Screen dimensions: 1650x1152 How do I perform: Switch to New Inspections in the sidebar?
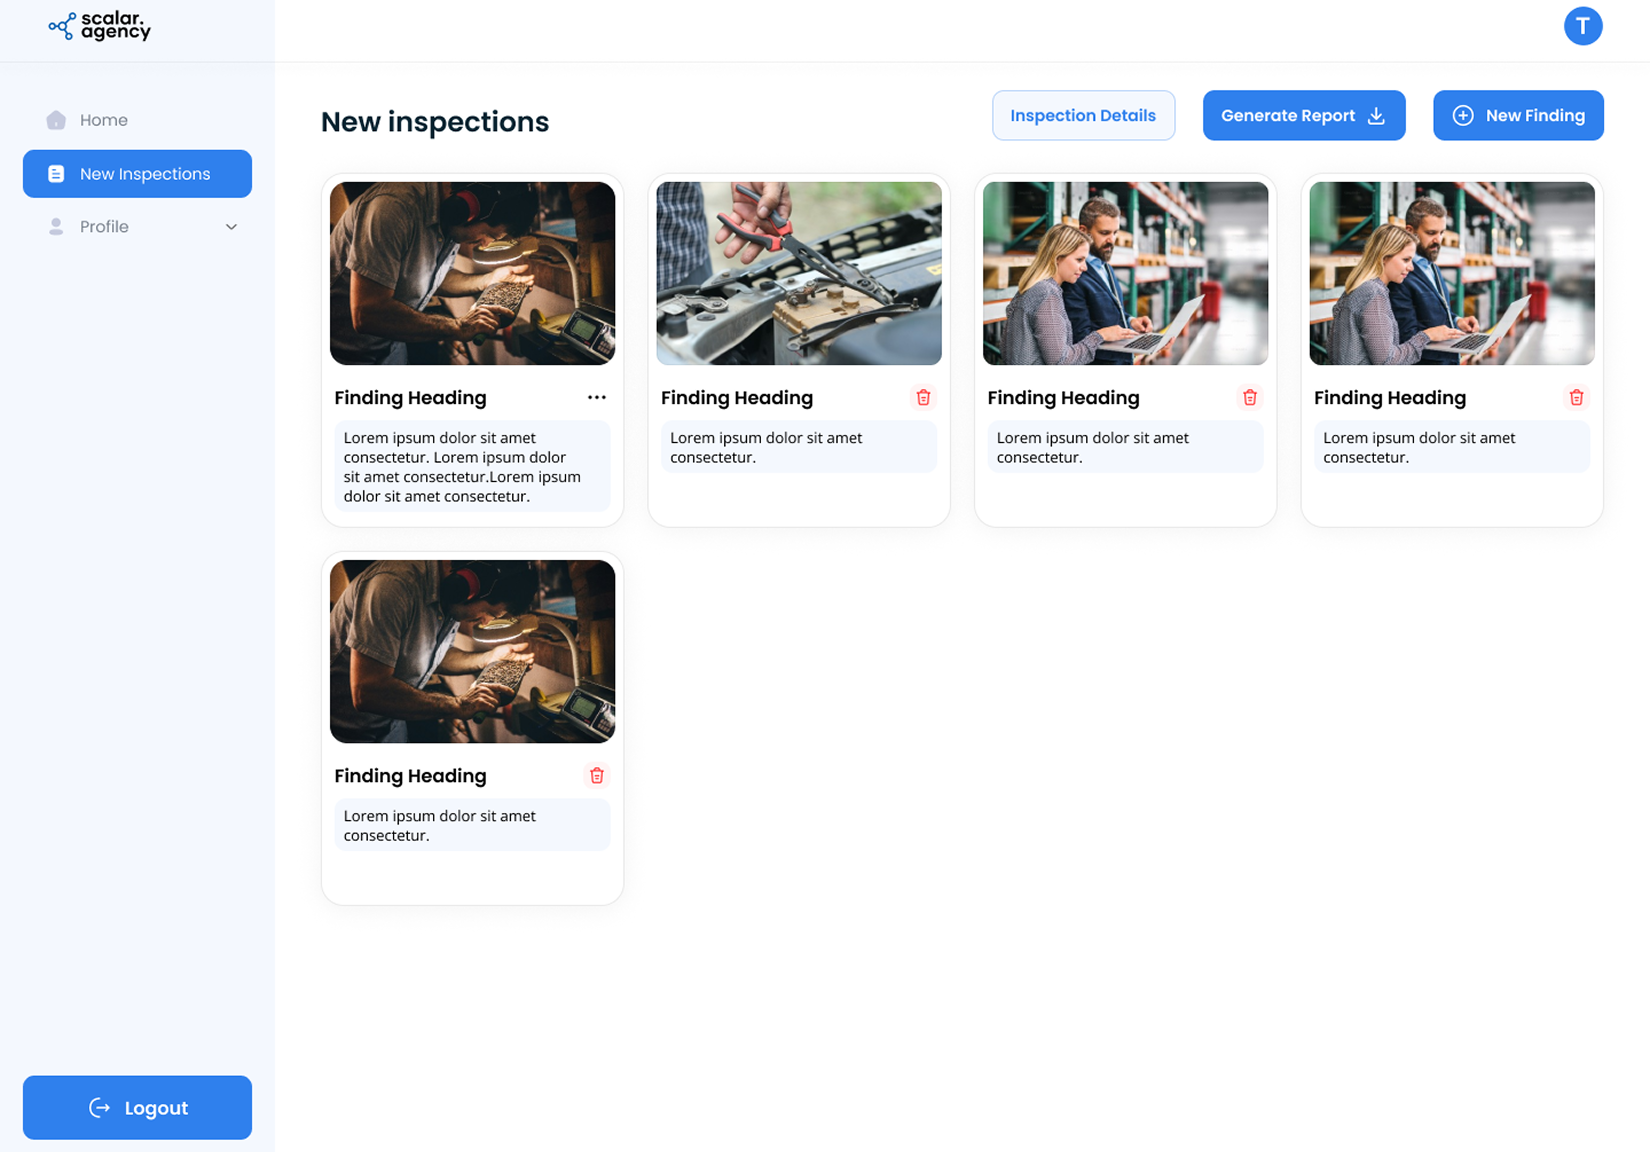coord(137,173)
